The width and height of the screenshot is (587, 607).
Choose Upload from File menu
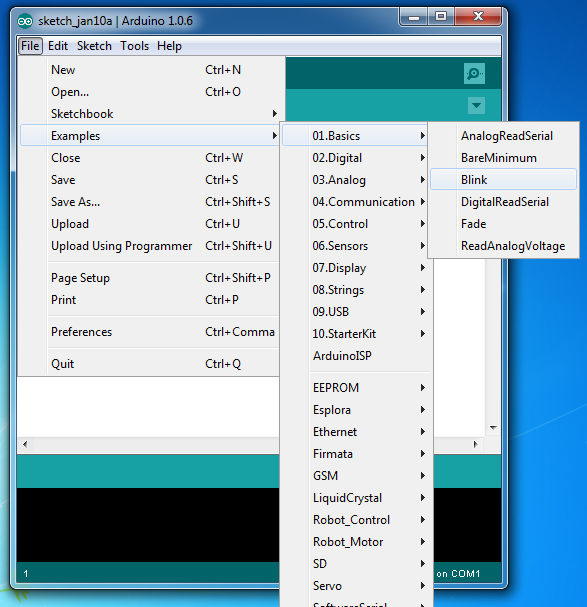click(x=150, y=224)
